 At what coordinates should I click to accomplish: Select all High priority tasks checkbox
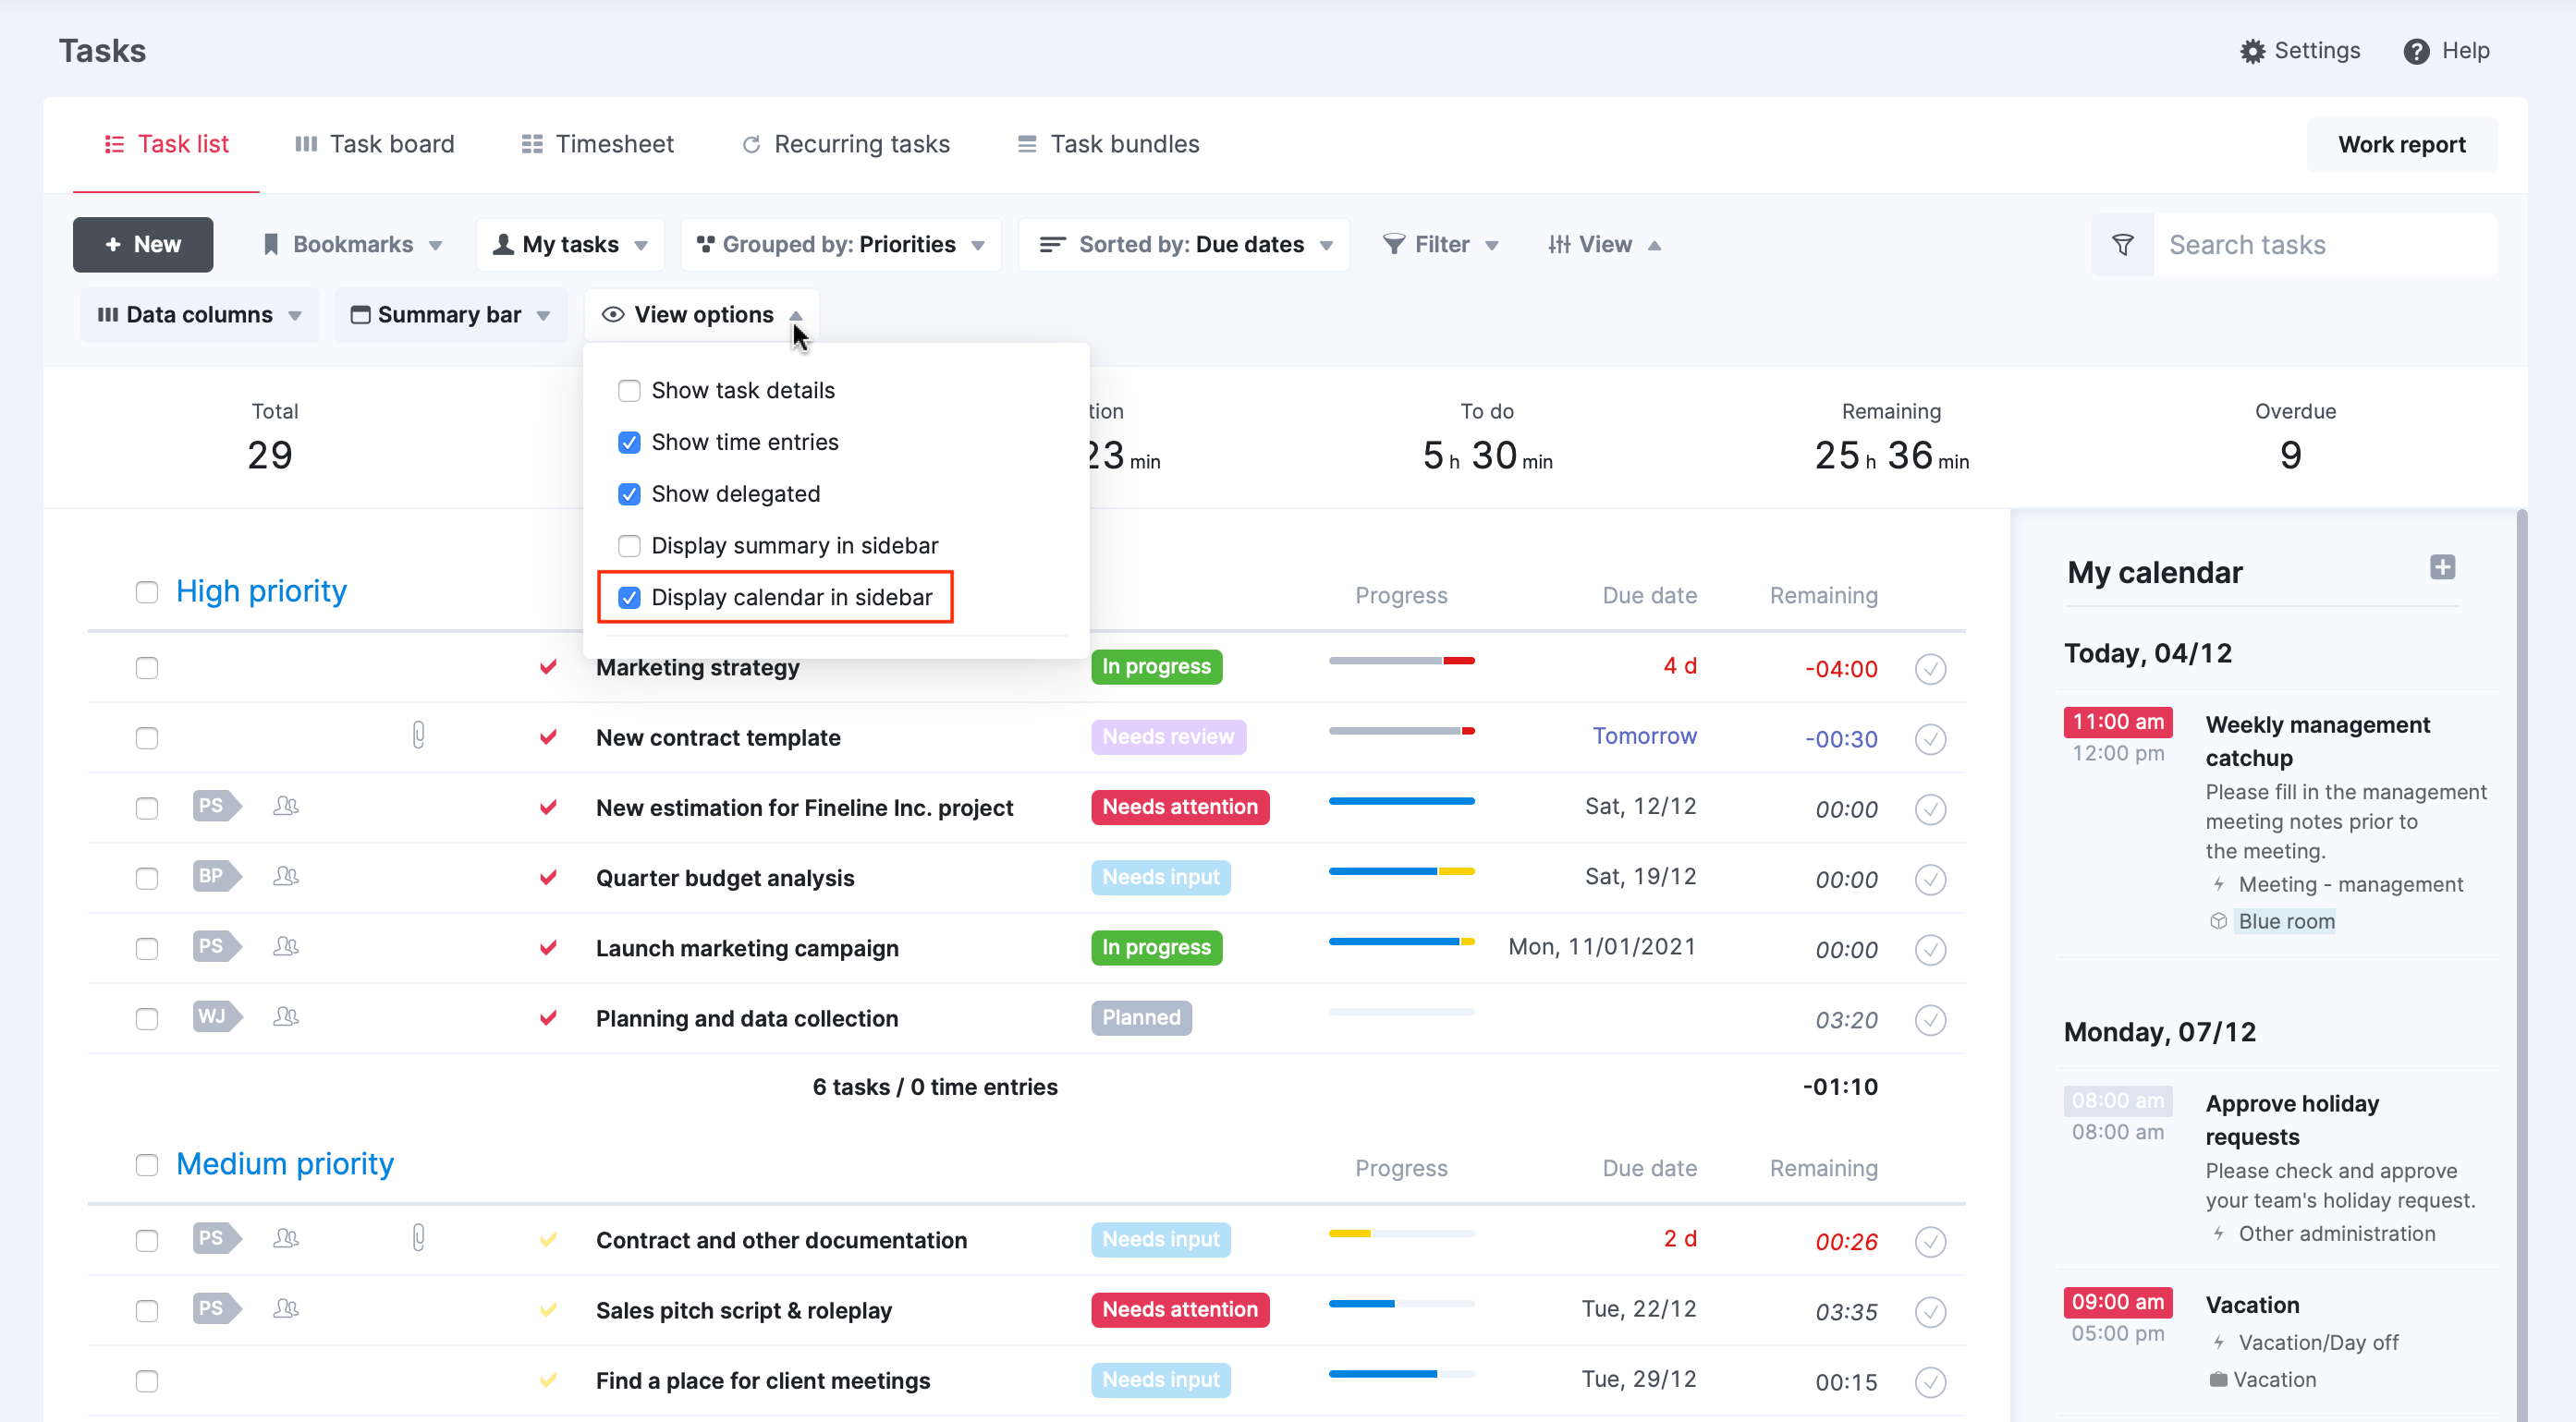click(x=147, y=592)
